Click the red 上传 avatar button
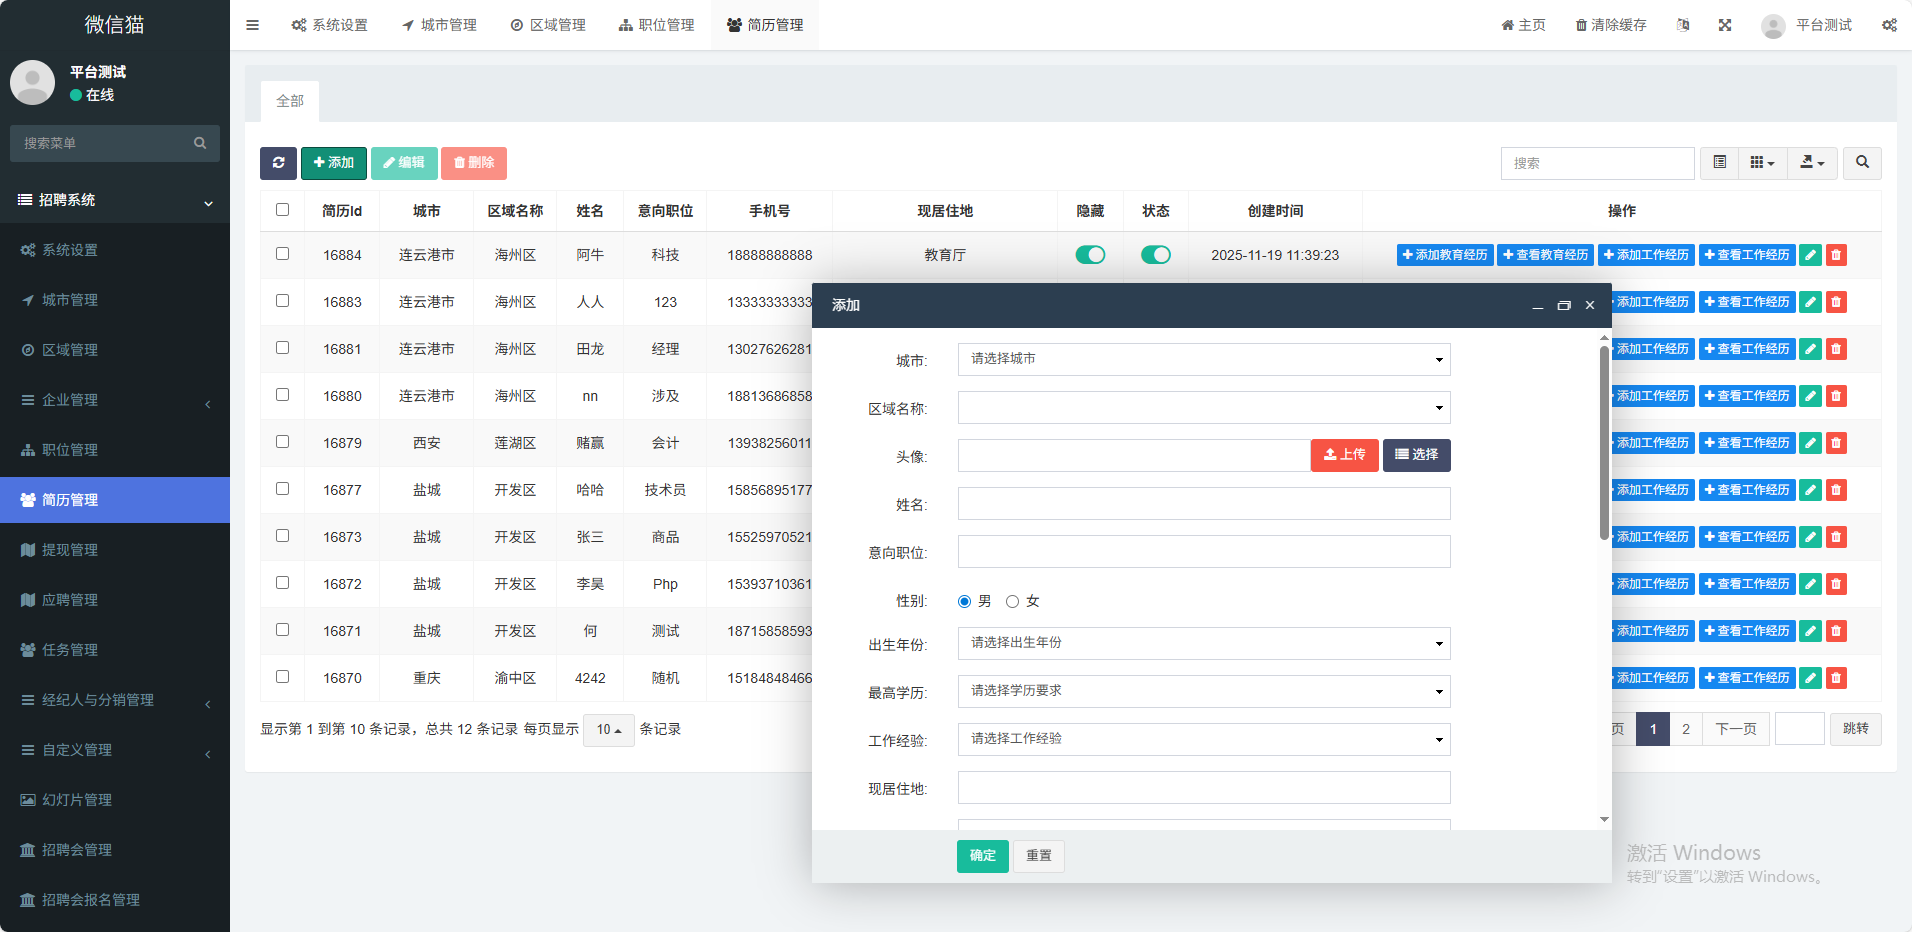This screenshot has height=932, width=1912. (1344, 455)
